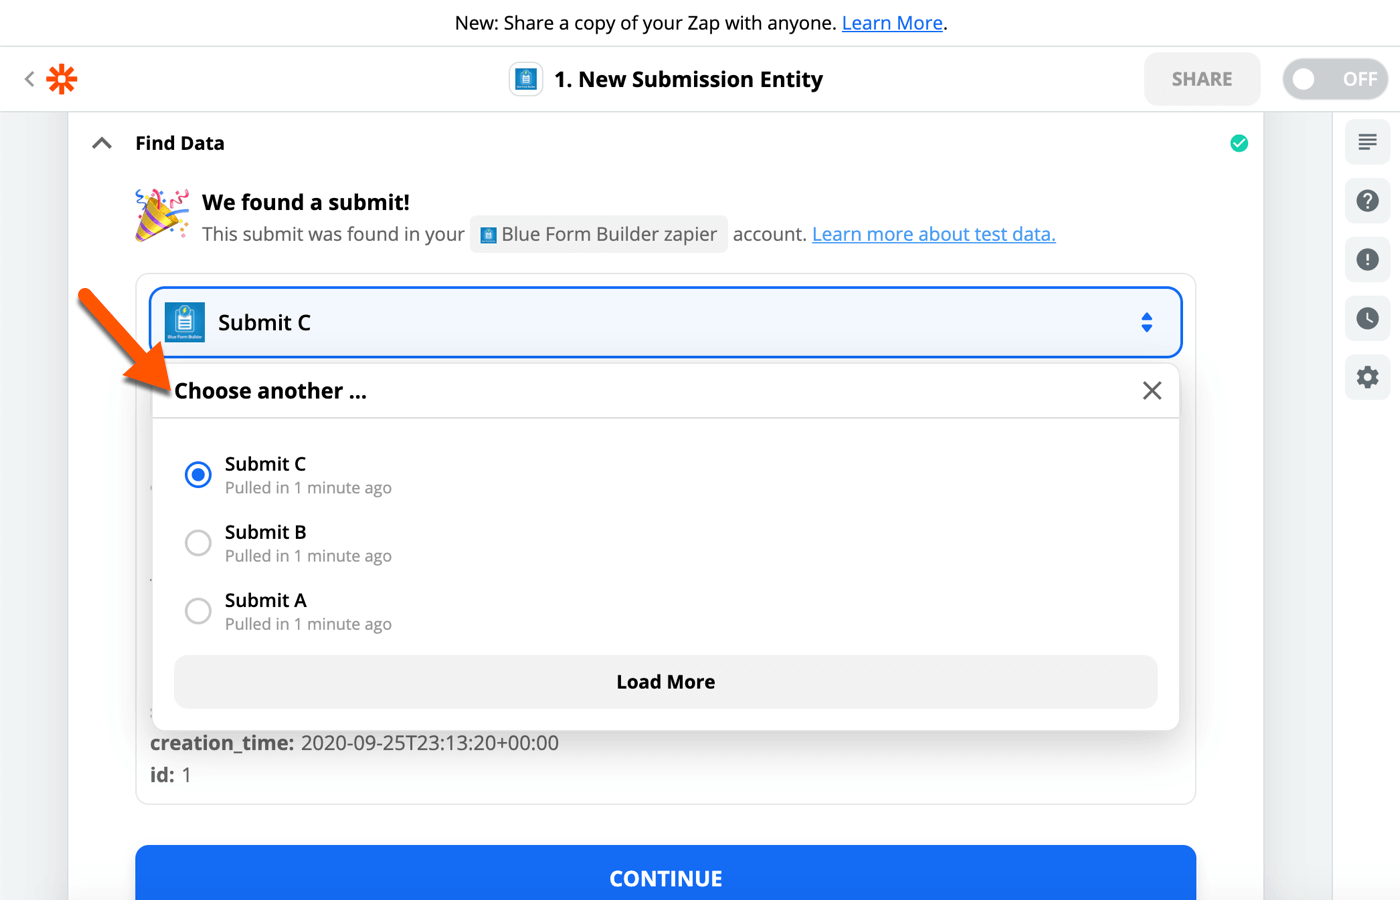Open the Zap settings gear icon
The width and height of the screenshot is (1400, 900).
[1368, 377]
